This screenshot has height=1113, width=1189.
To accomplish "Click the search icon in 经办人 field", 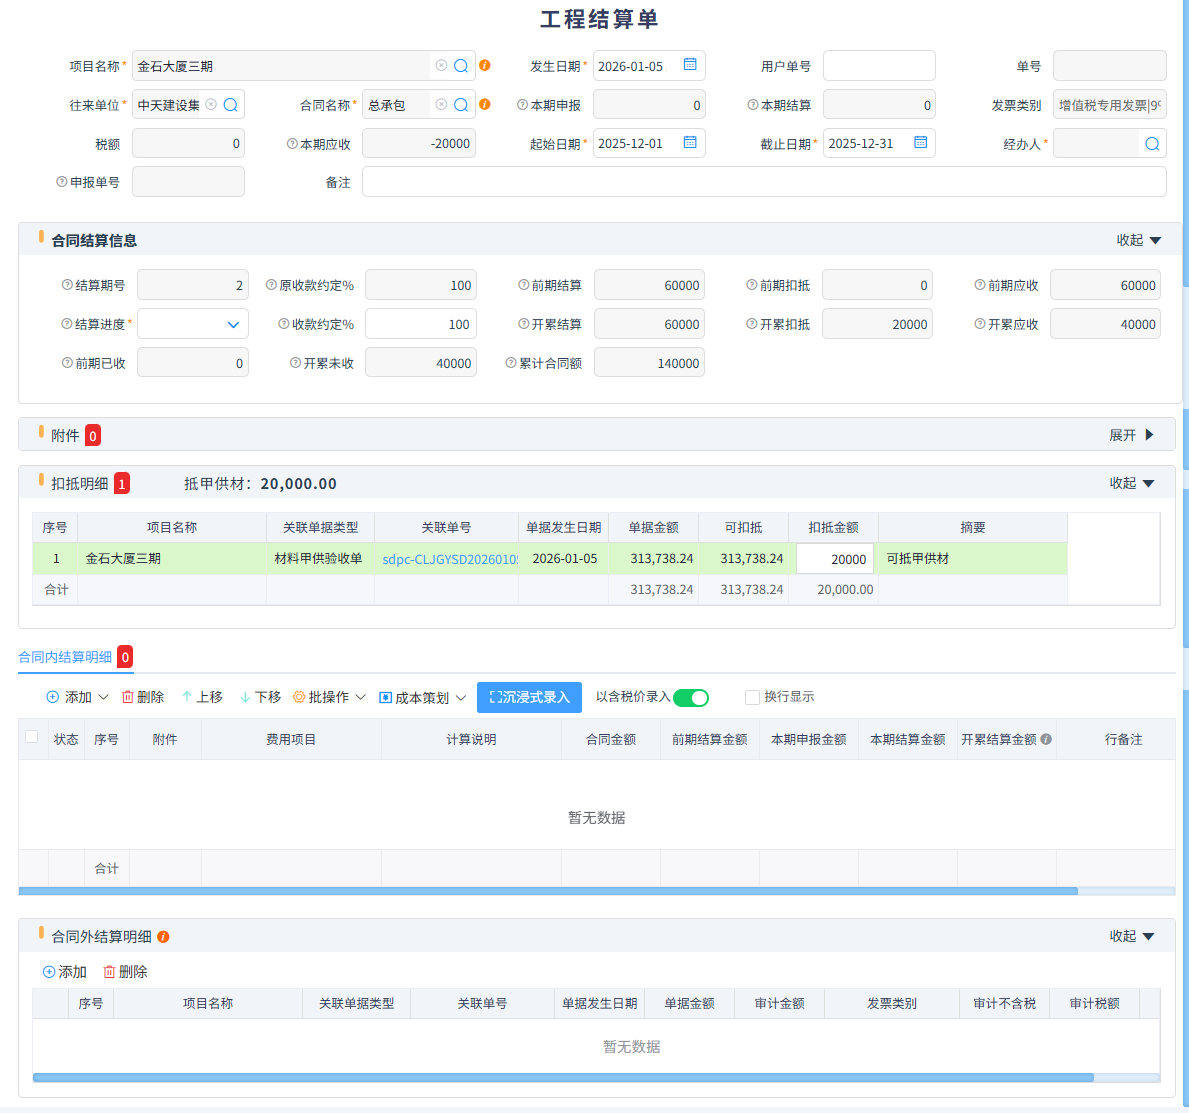I will pyautogui.click(x=1151, y=144).
